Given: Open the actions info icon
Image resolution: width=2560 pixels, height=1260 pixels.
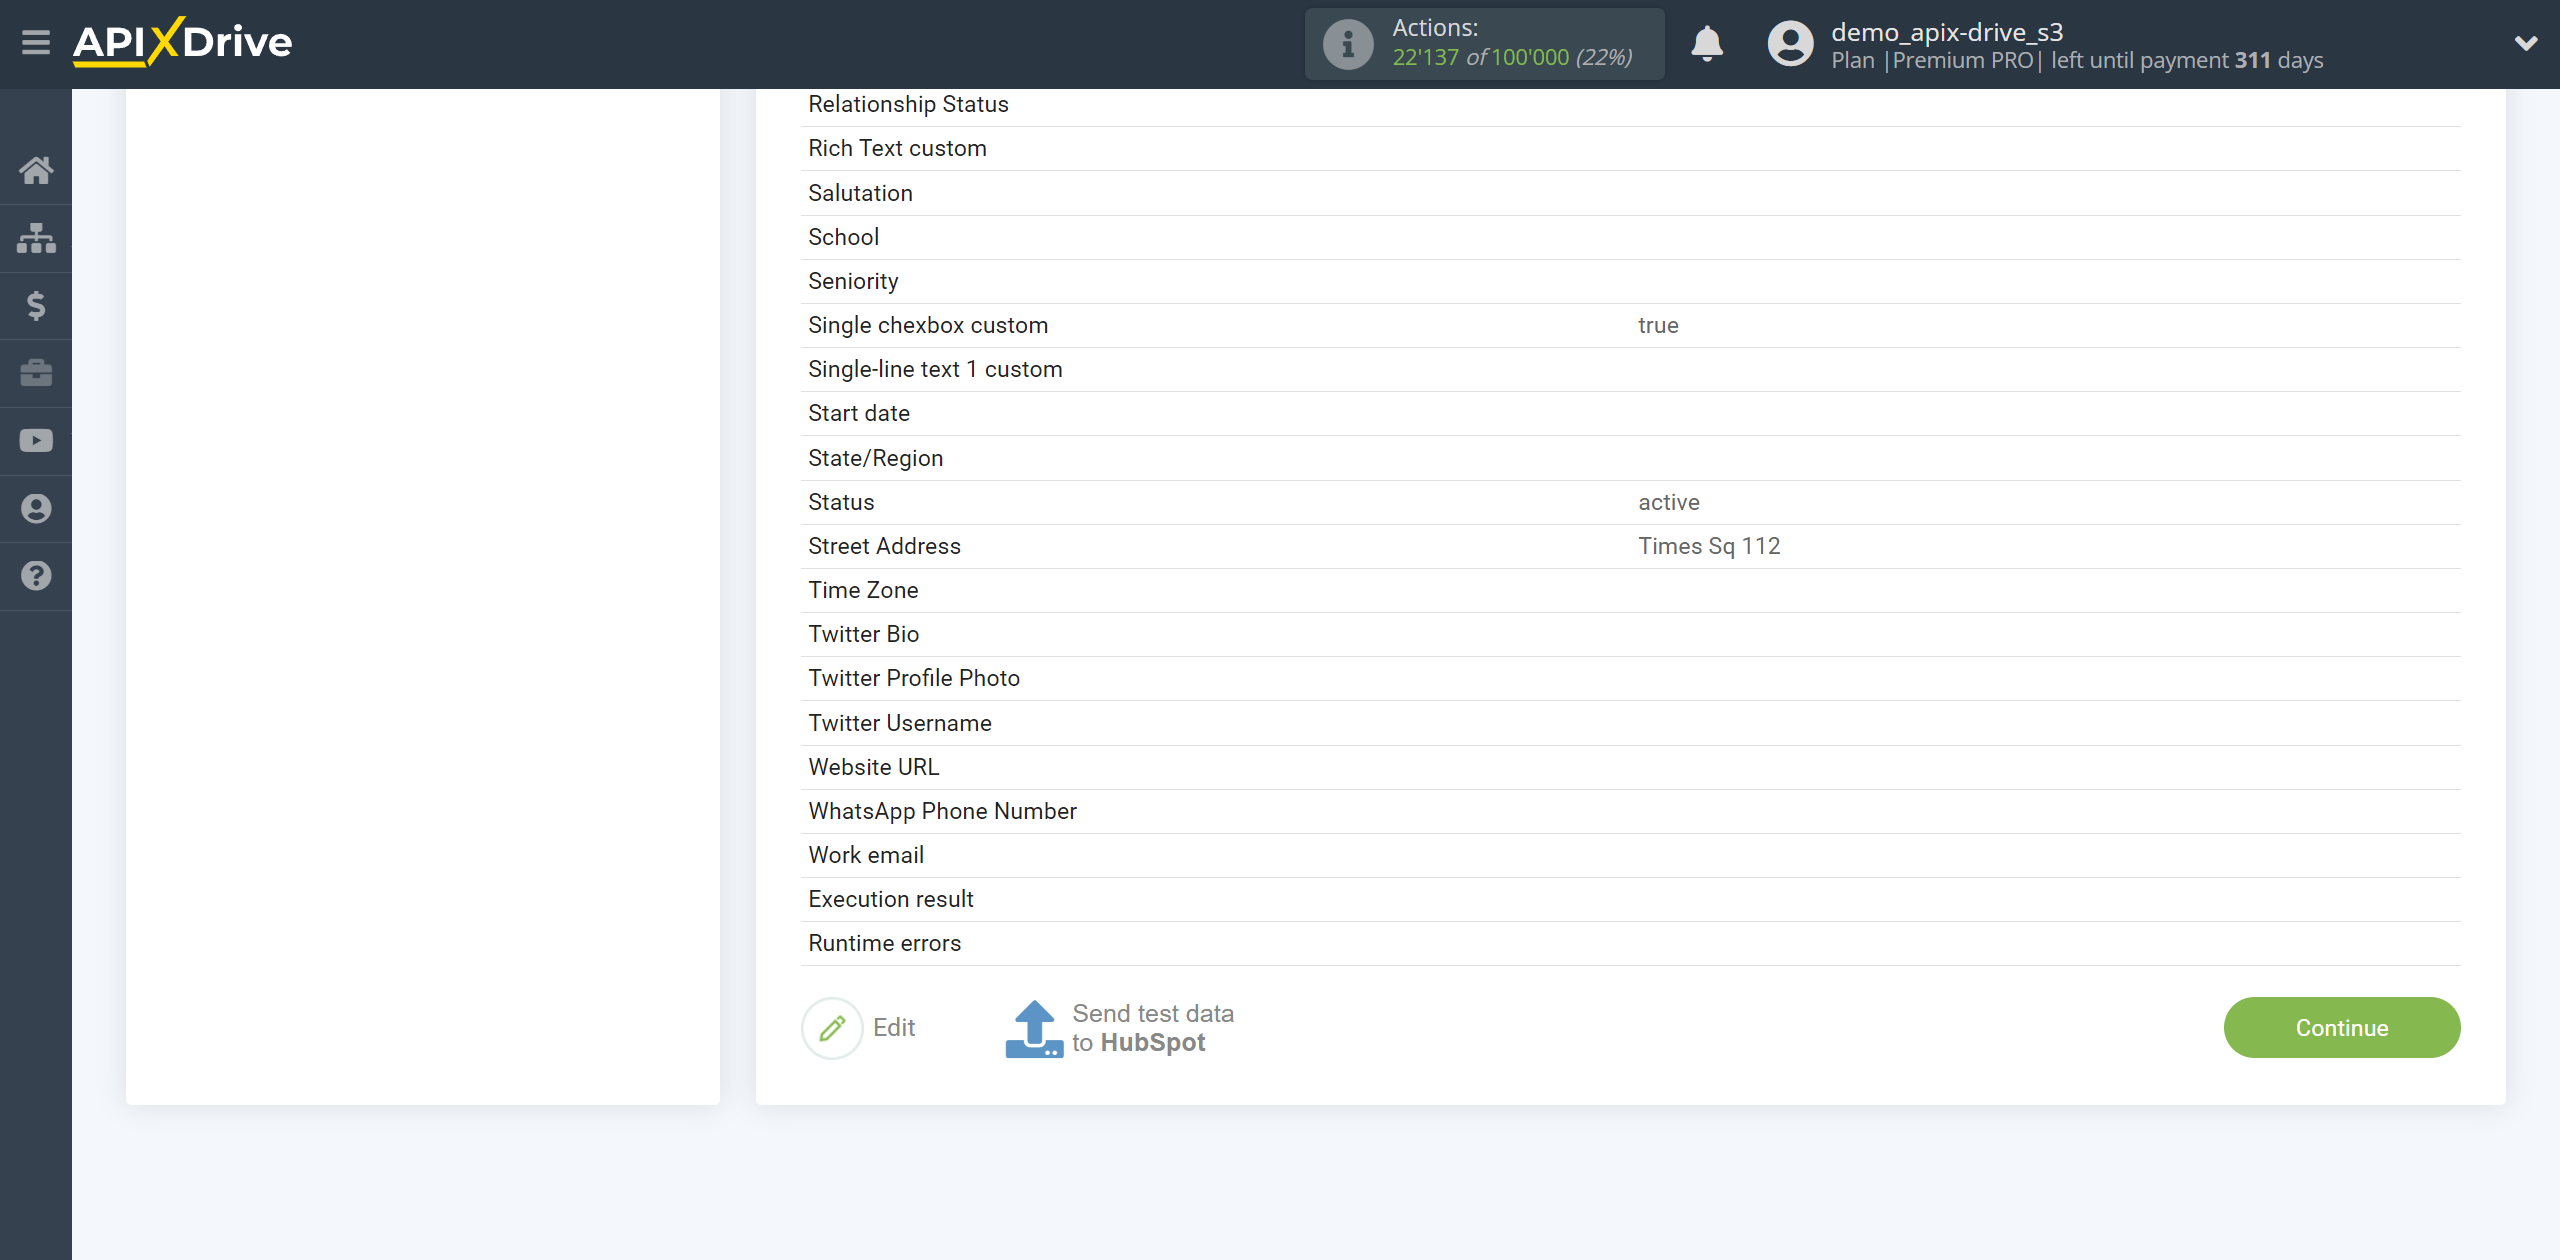Looking at the screenshot, I should coord(1348,44).
